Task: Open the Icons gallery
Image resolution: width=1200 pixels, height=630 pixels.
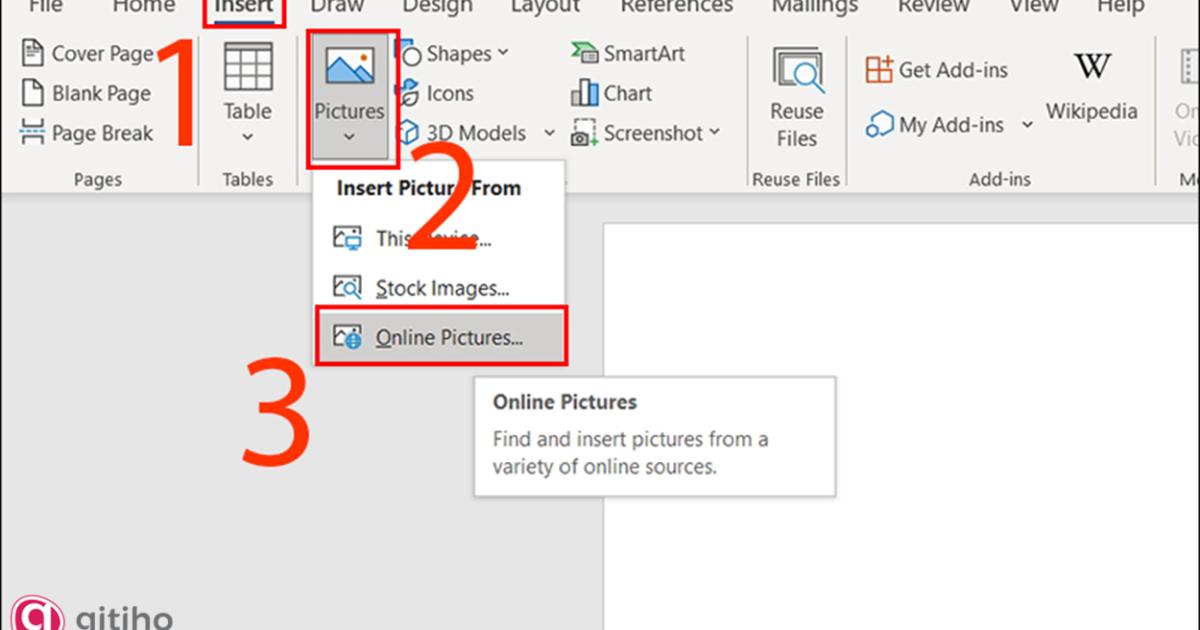Action: coord(436,93)
